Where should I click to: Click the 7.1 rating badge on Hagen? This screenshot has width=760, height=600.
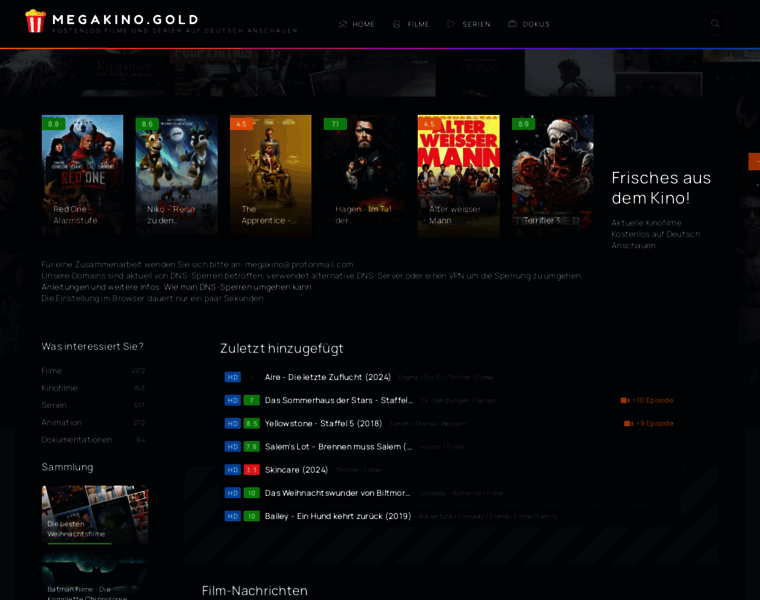(x=335, y=124)
